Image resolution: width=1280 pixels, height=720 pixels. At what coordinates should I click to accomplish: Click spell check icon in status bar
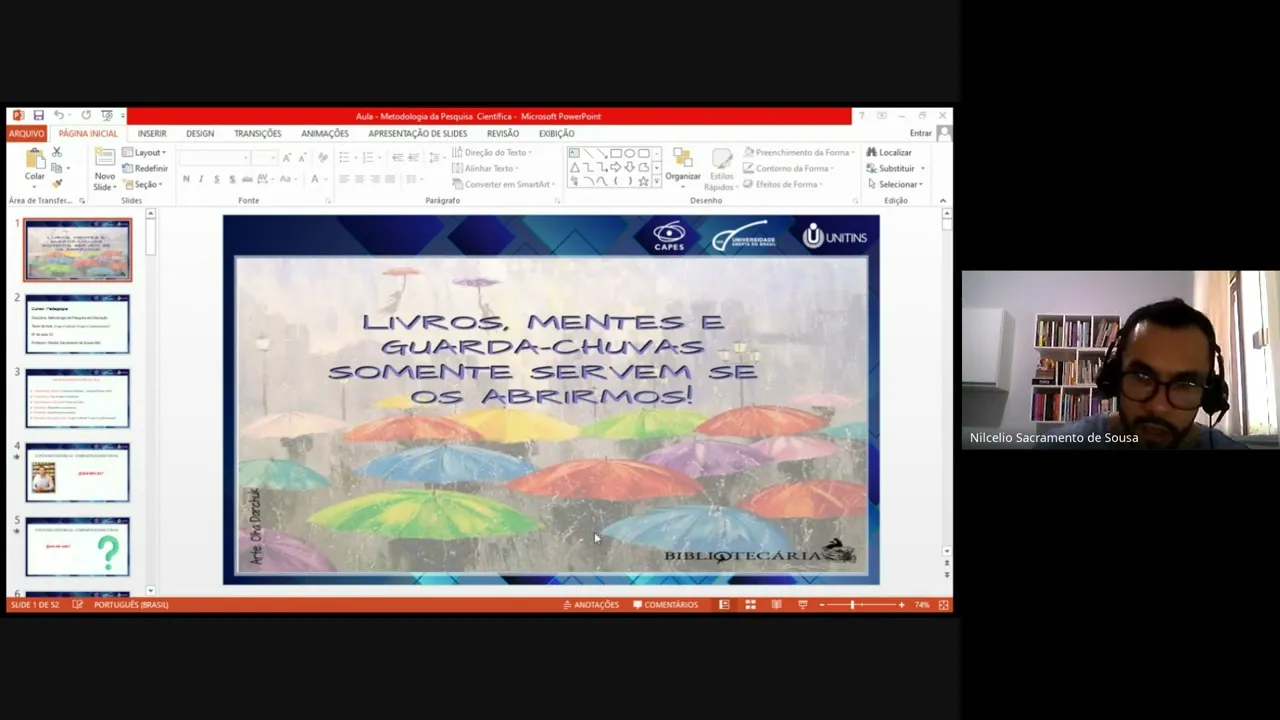point(78,605)
